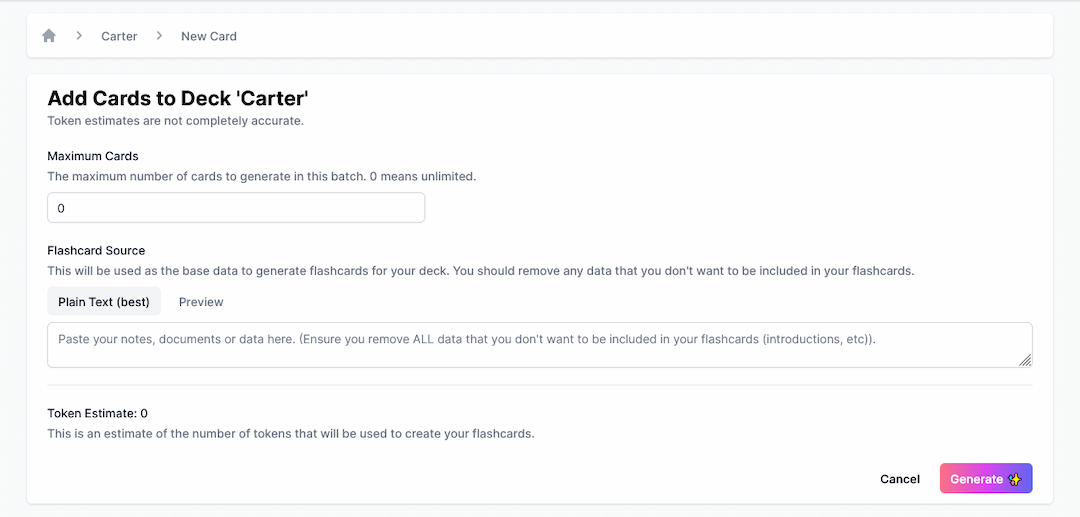Image resolution: width=1080 pixels, height=517 pixels.
Task: Click into the notes paste textarea
Action: pyautogui.click(x=540, y=345)
